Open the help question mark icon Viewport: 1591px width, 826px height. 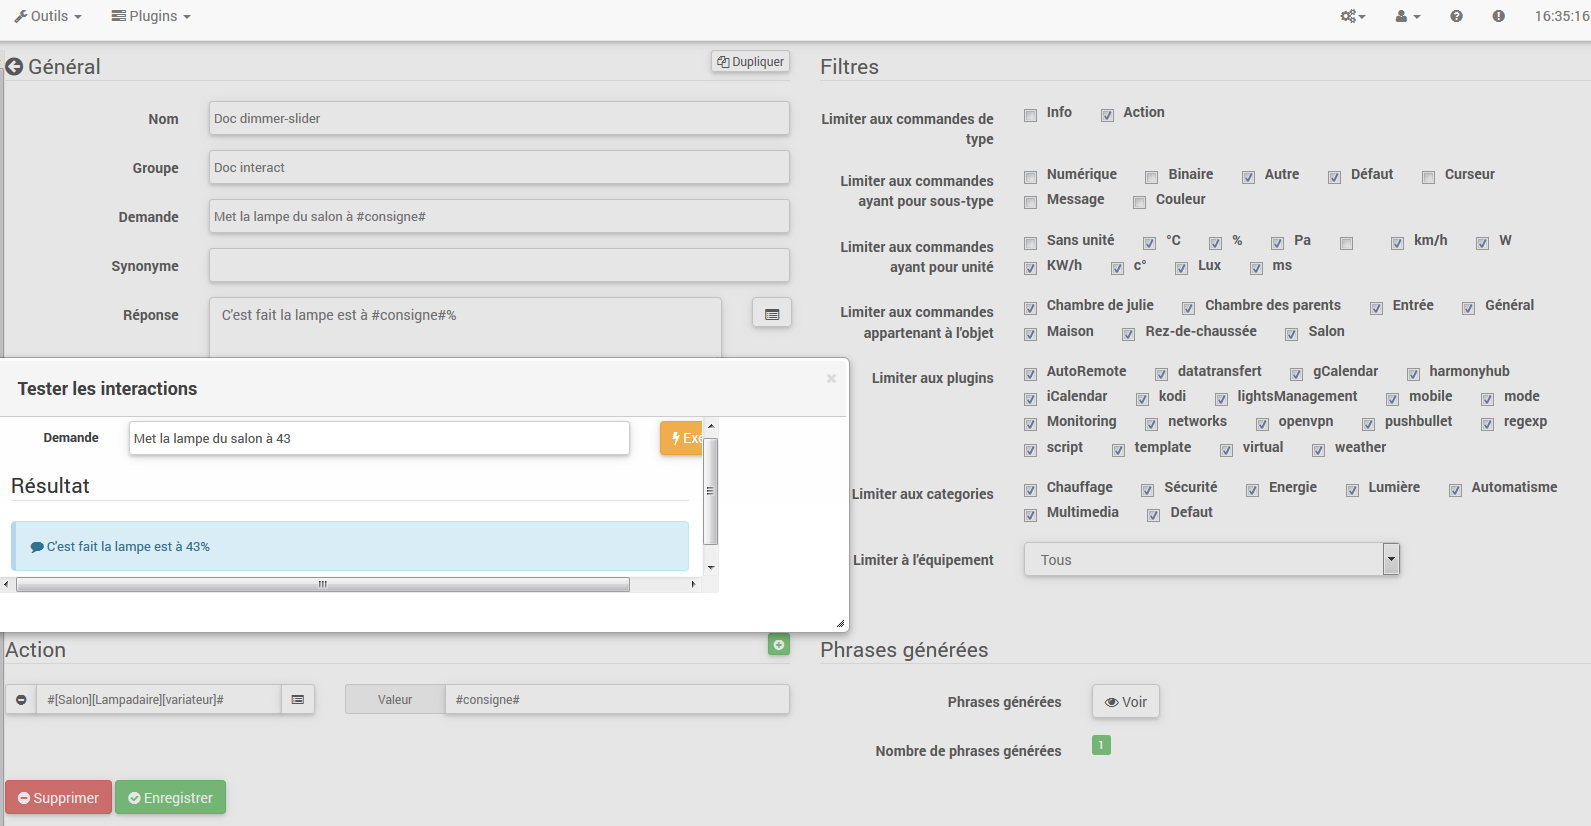[1456, 16]
